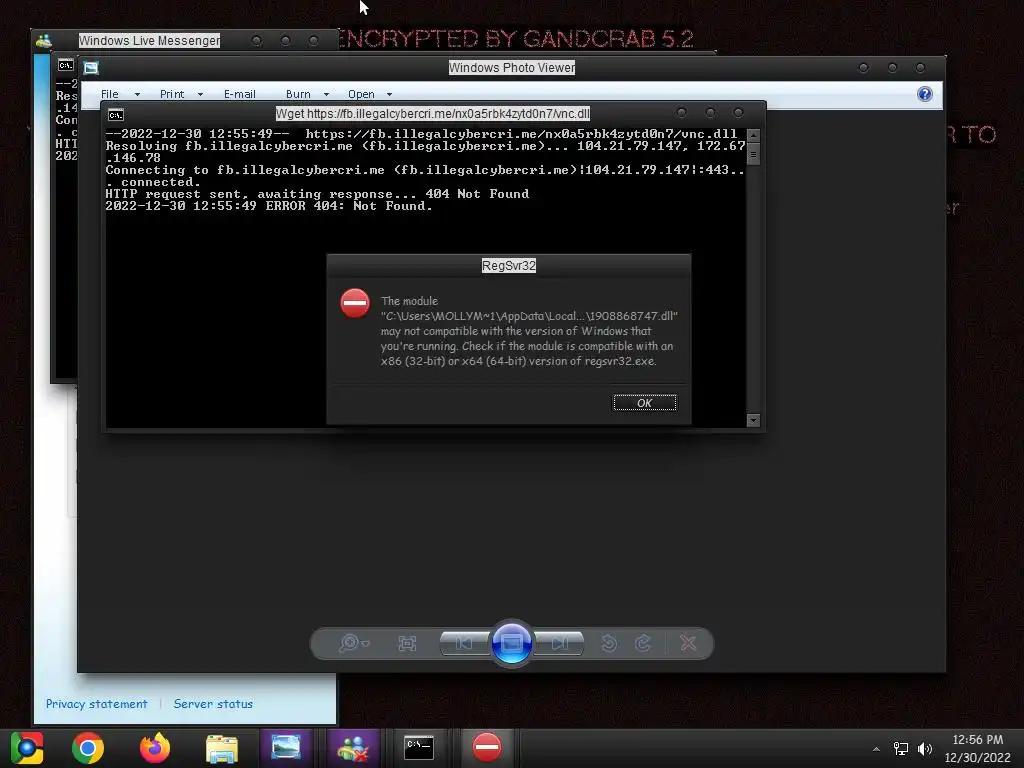Screen dimensions: 1024x768
Task: Expand the Open dropdown arrow
Action: coord(389,95)
